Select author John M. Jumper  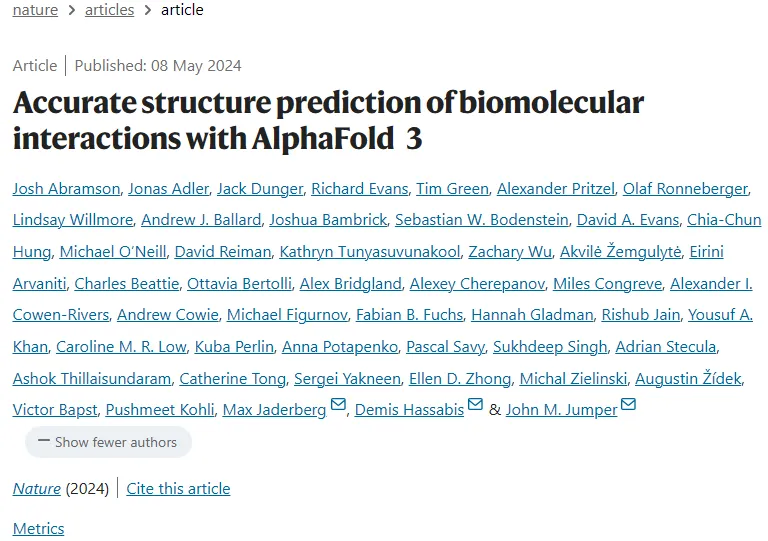pyautogui.click(x=561, y=409)
